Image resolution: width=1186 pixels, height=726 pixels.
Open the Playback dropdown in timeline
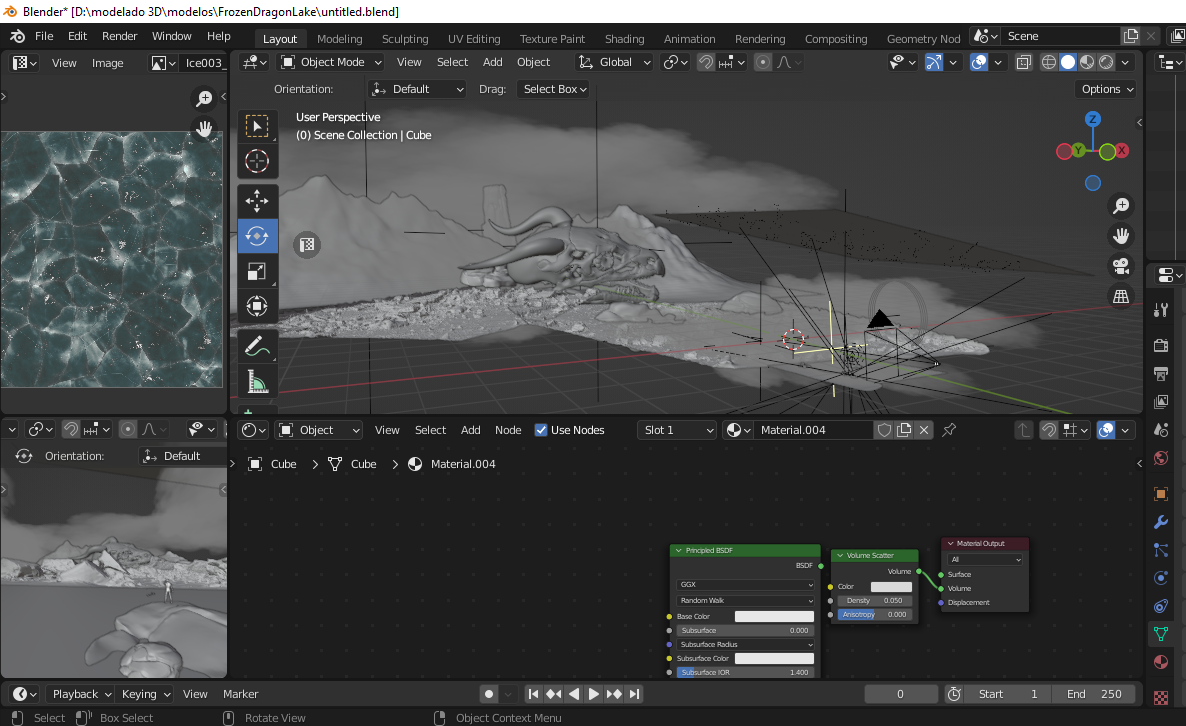point(80,693)
